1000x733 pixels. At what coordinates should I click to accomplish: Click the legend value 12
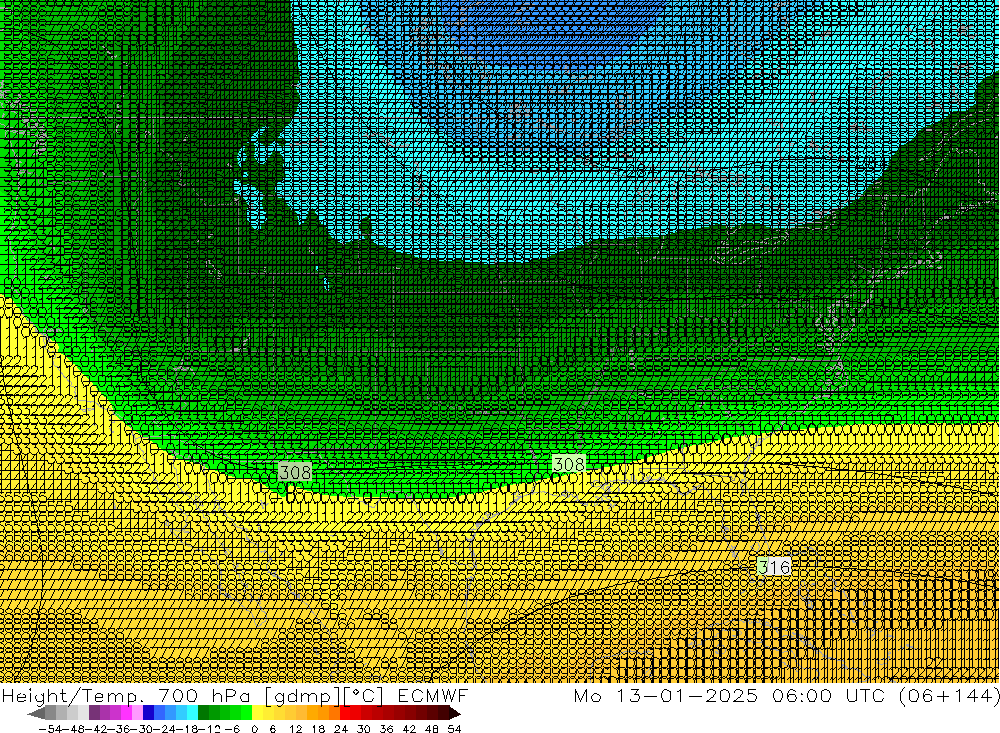[x=295, y=729]
